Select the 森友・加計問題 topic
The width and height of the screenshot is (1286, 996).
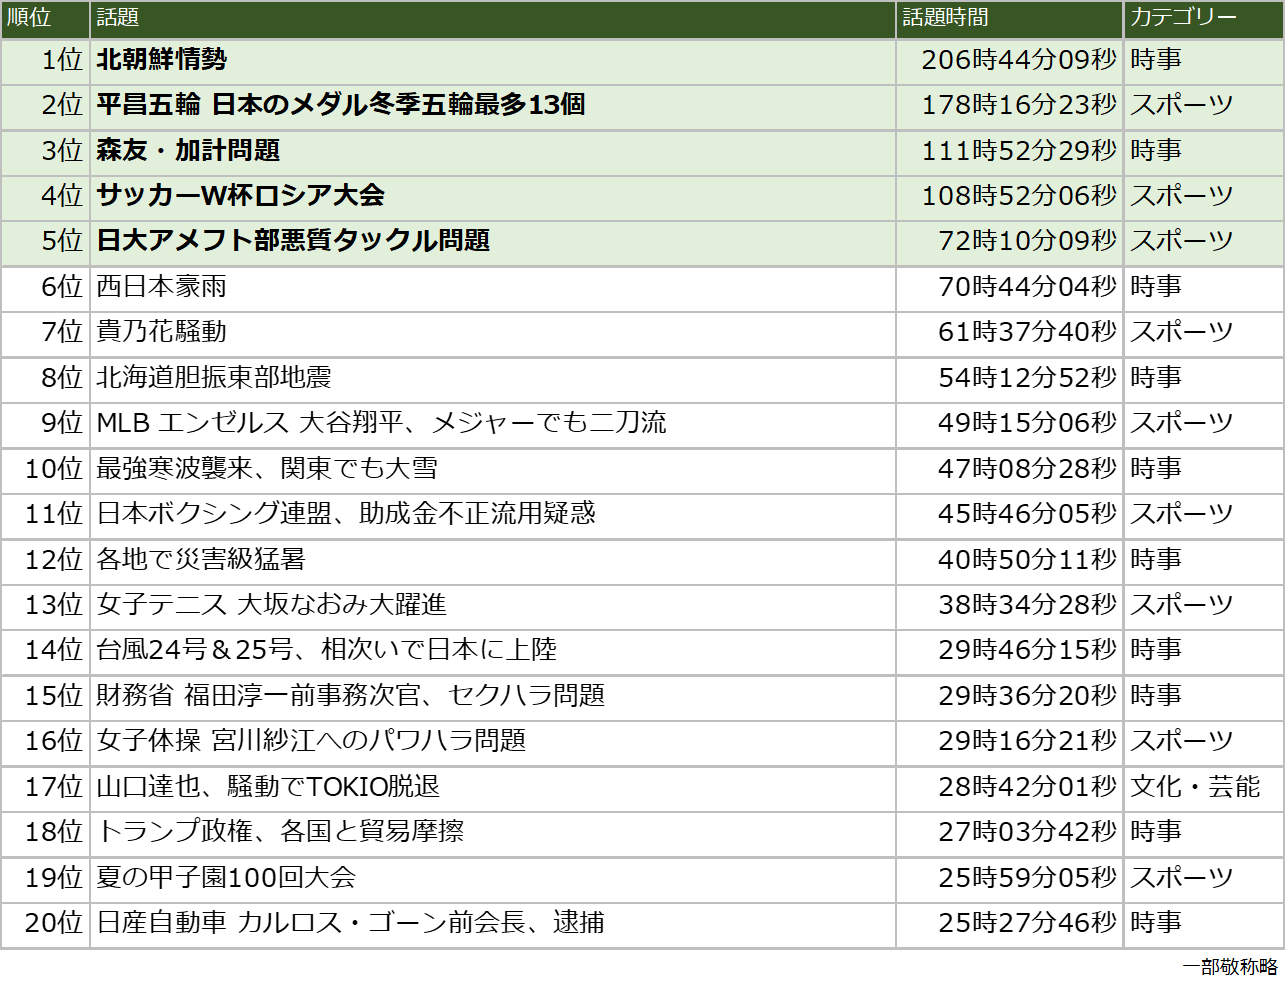(188, 151)
